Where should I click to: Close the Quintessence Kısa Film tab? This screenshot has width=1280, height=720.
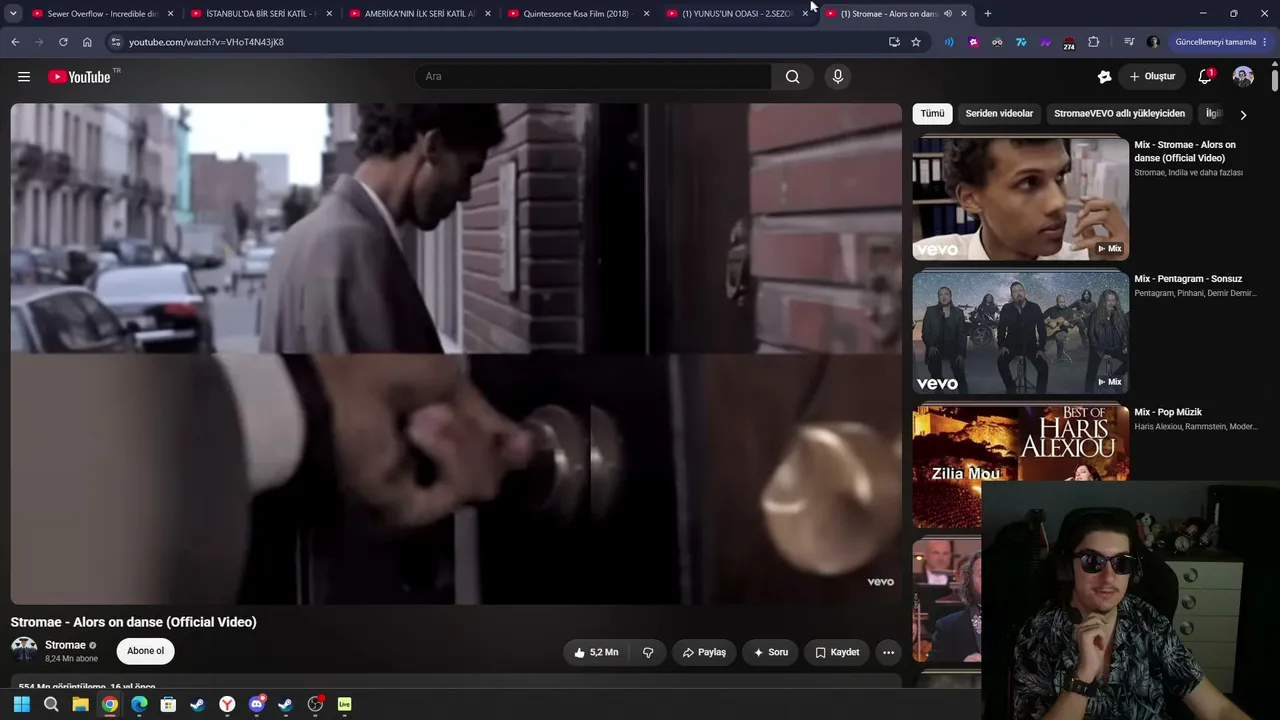646,14
